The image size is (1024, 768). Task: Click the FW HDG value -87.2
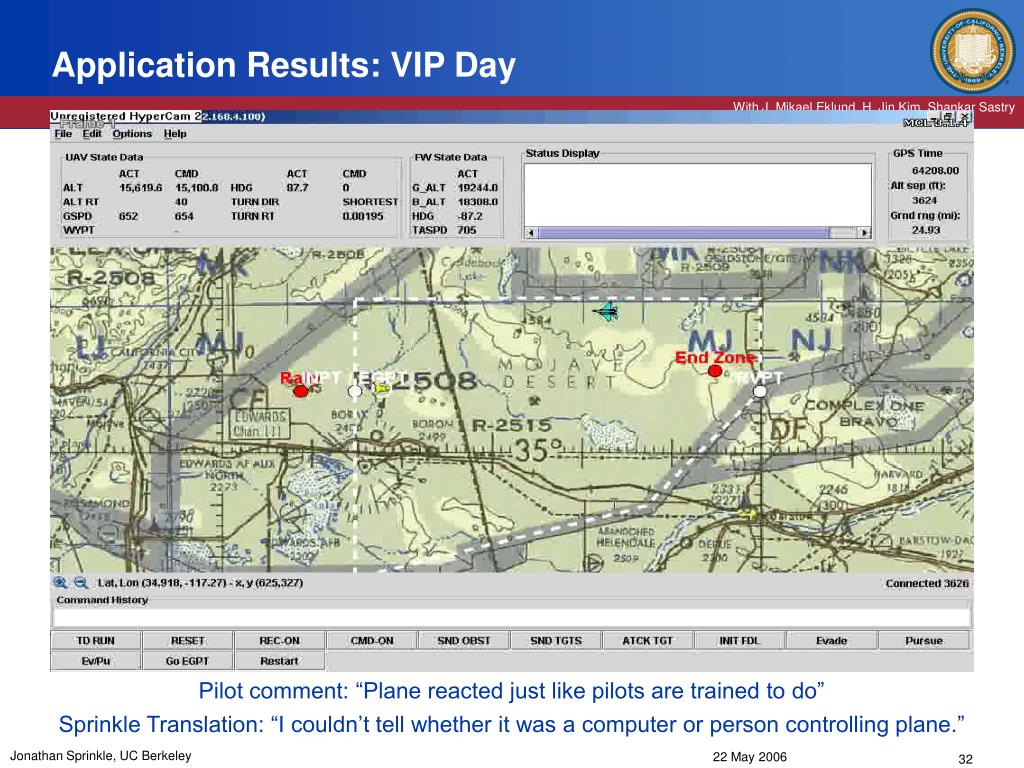(470, 216)
